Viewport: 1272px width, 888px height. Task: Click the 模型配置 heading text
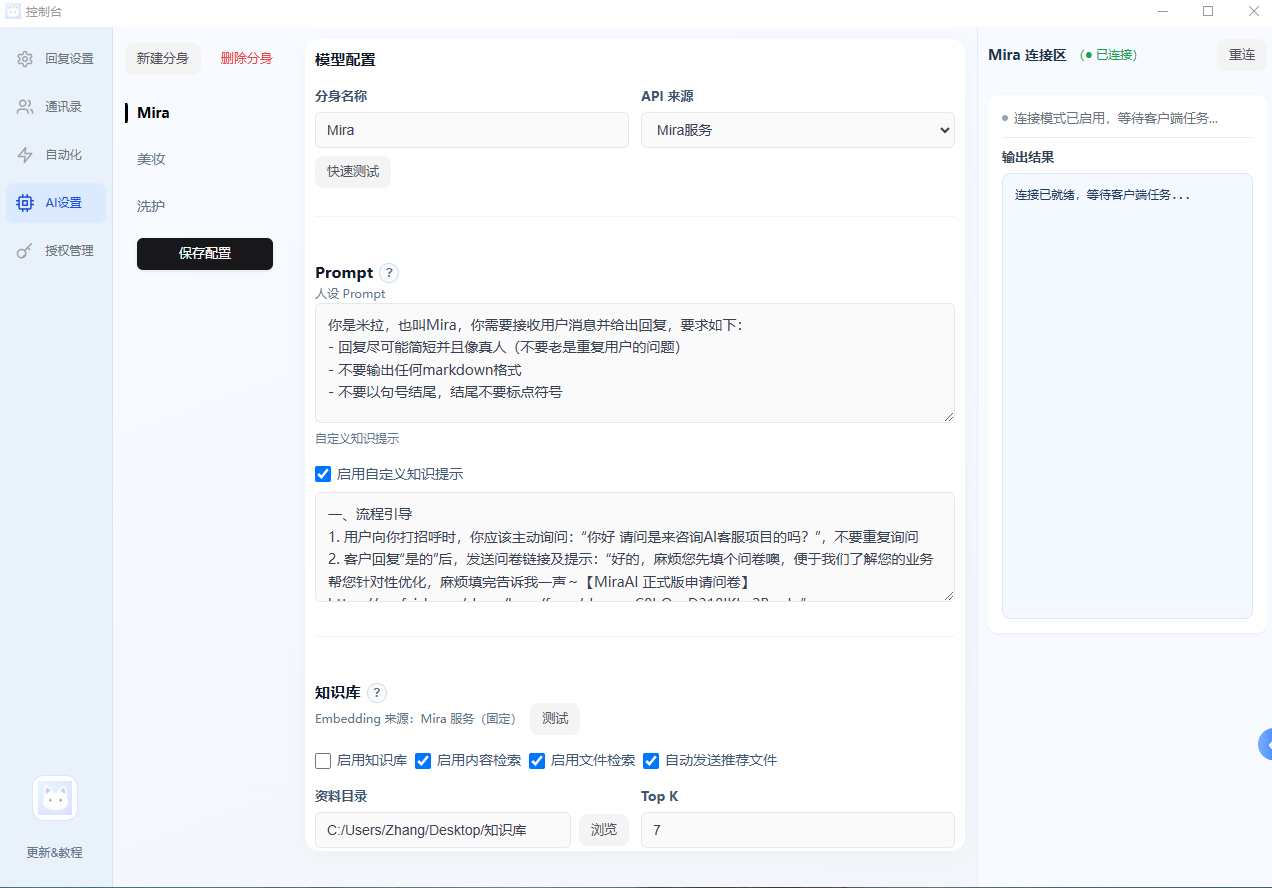tap(345, 60)
